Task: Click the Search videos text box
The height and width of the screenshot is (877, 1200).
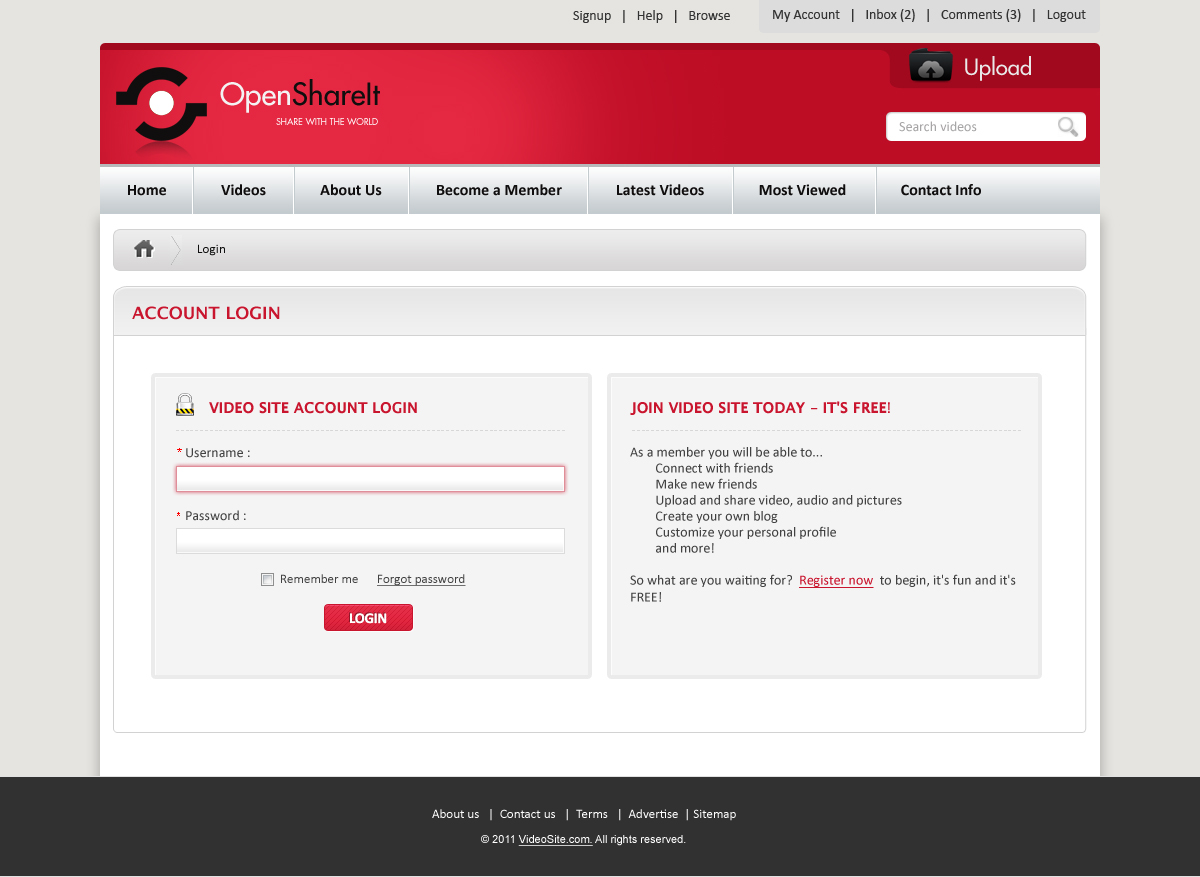Action: 970,127
